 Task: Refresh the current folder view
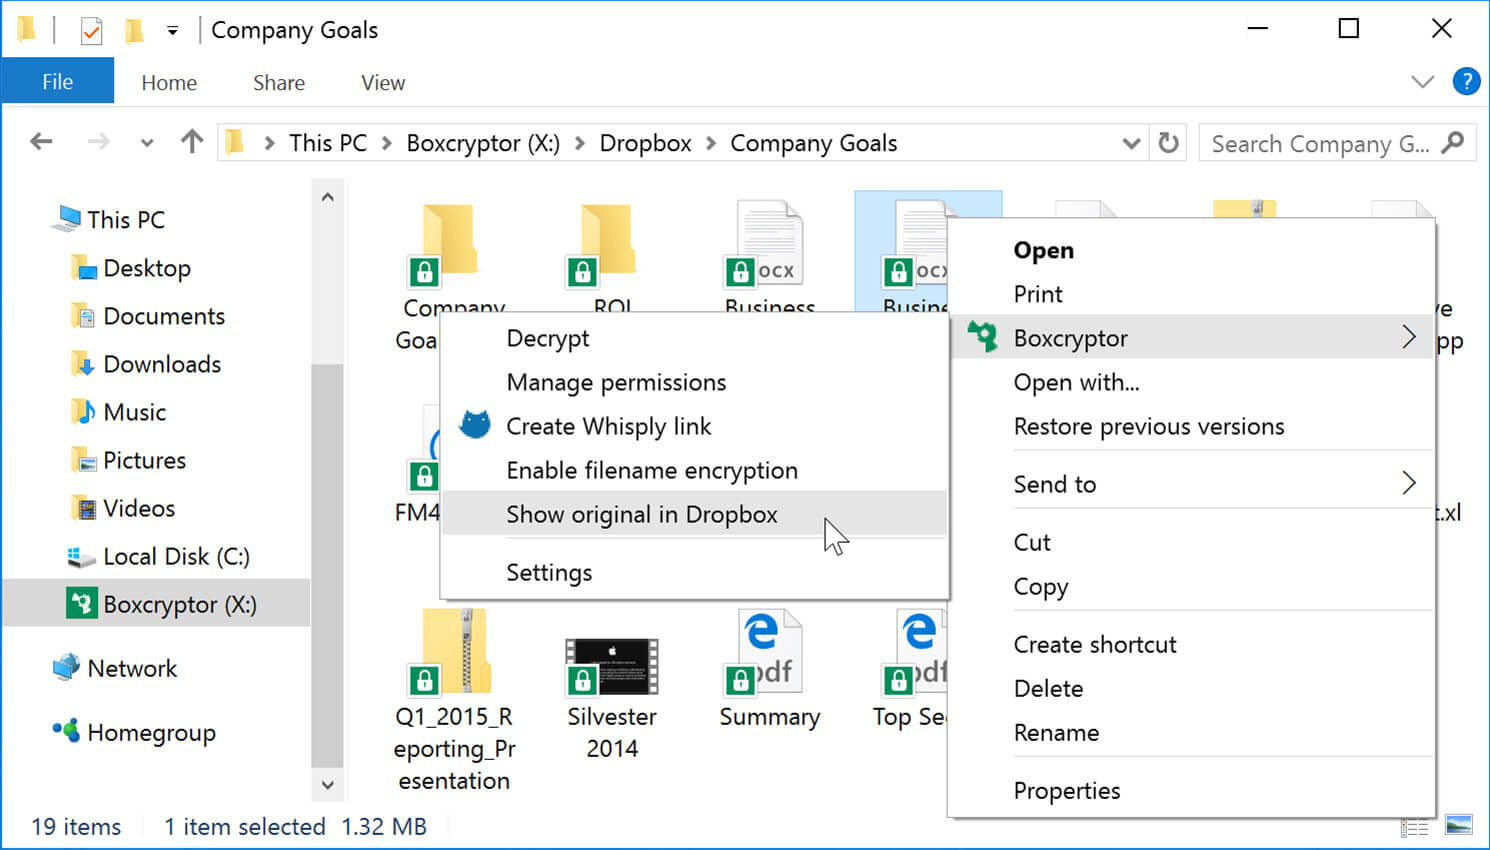(x=1168, y=143)
